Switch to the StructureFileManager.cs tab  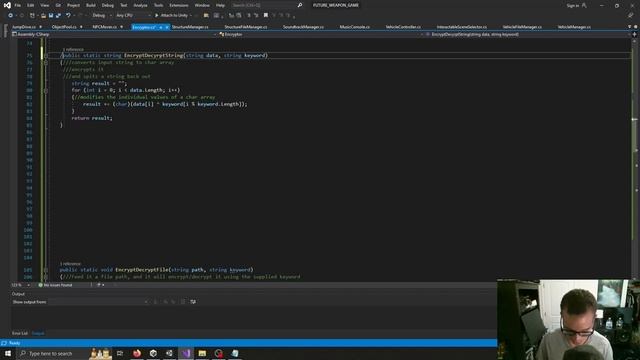pos(246,27)
